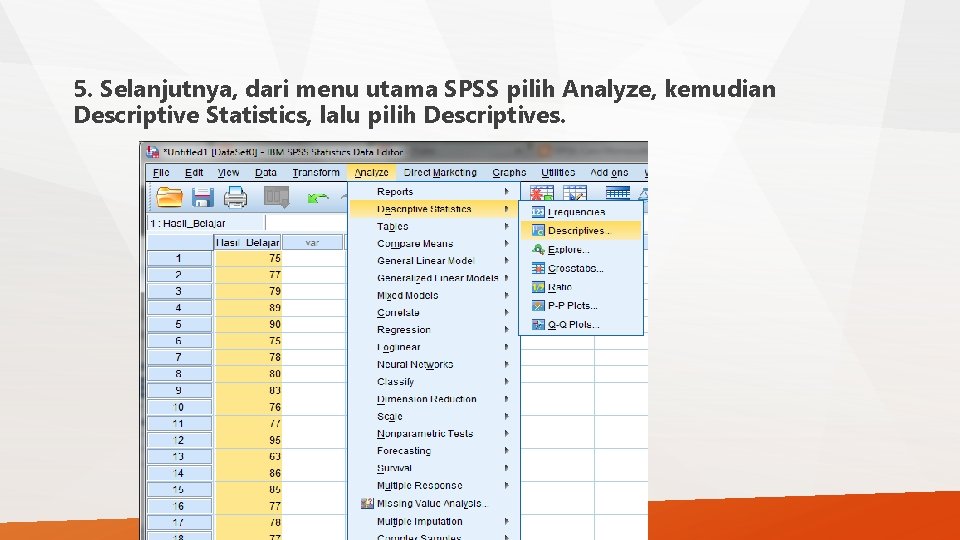Open the Add-ons menu
Screen dimensions: 960x540
coord(609,173)
